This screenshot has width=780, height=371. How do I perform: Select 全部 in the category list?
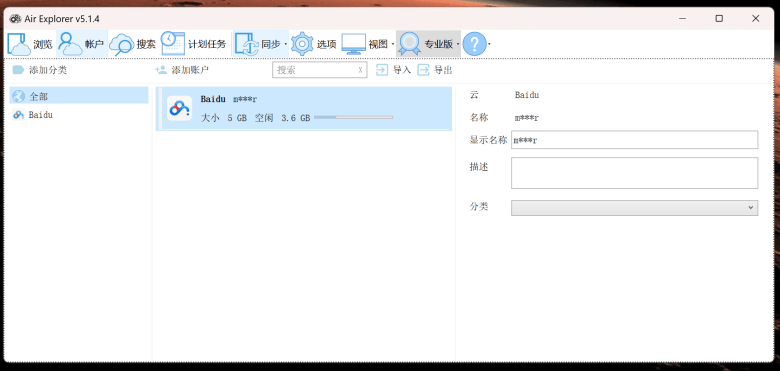tap(79, 96)
